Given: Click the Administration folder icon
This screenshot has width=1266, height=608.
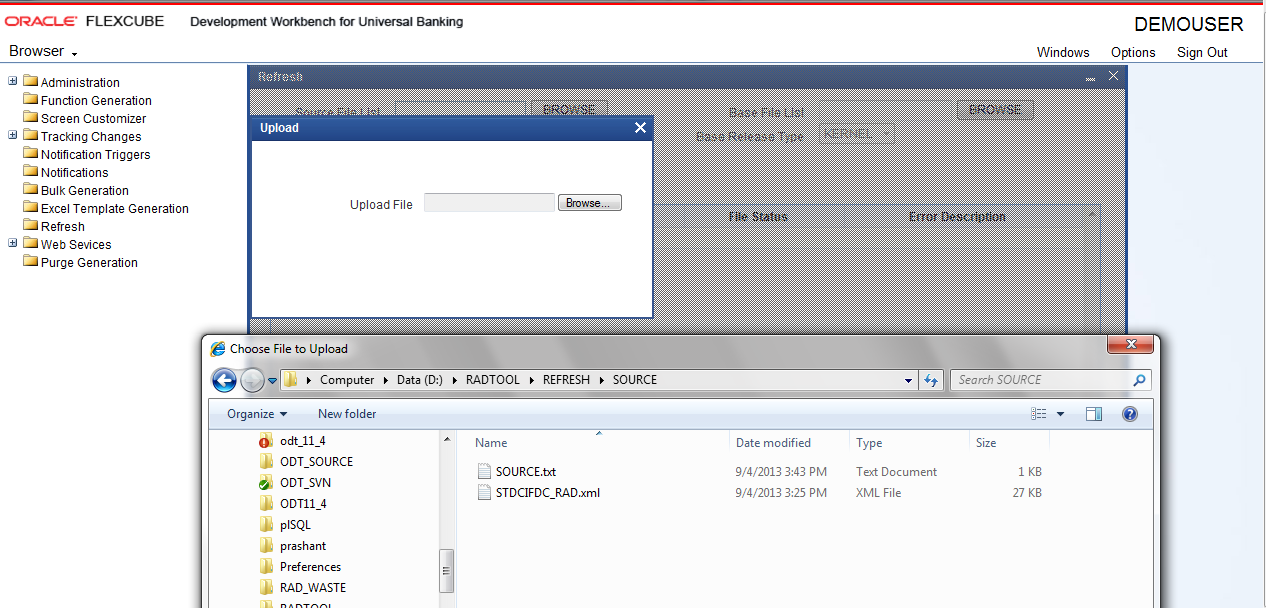Looking at the screenshot, I should [x=30, y=82].
